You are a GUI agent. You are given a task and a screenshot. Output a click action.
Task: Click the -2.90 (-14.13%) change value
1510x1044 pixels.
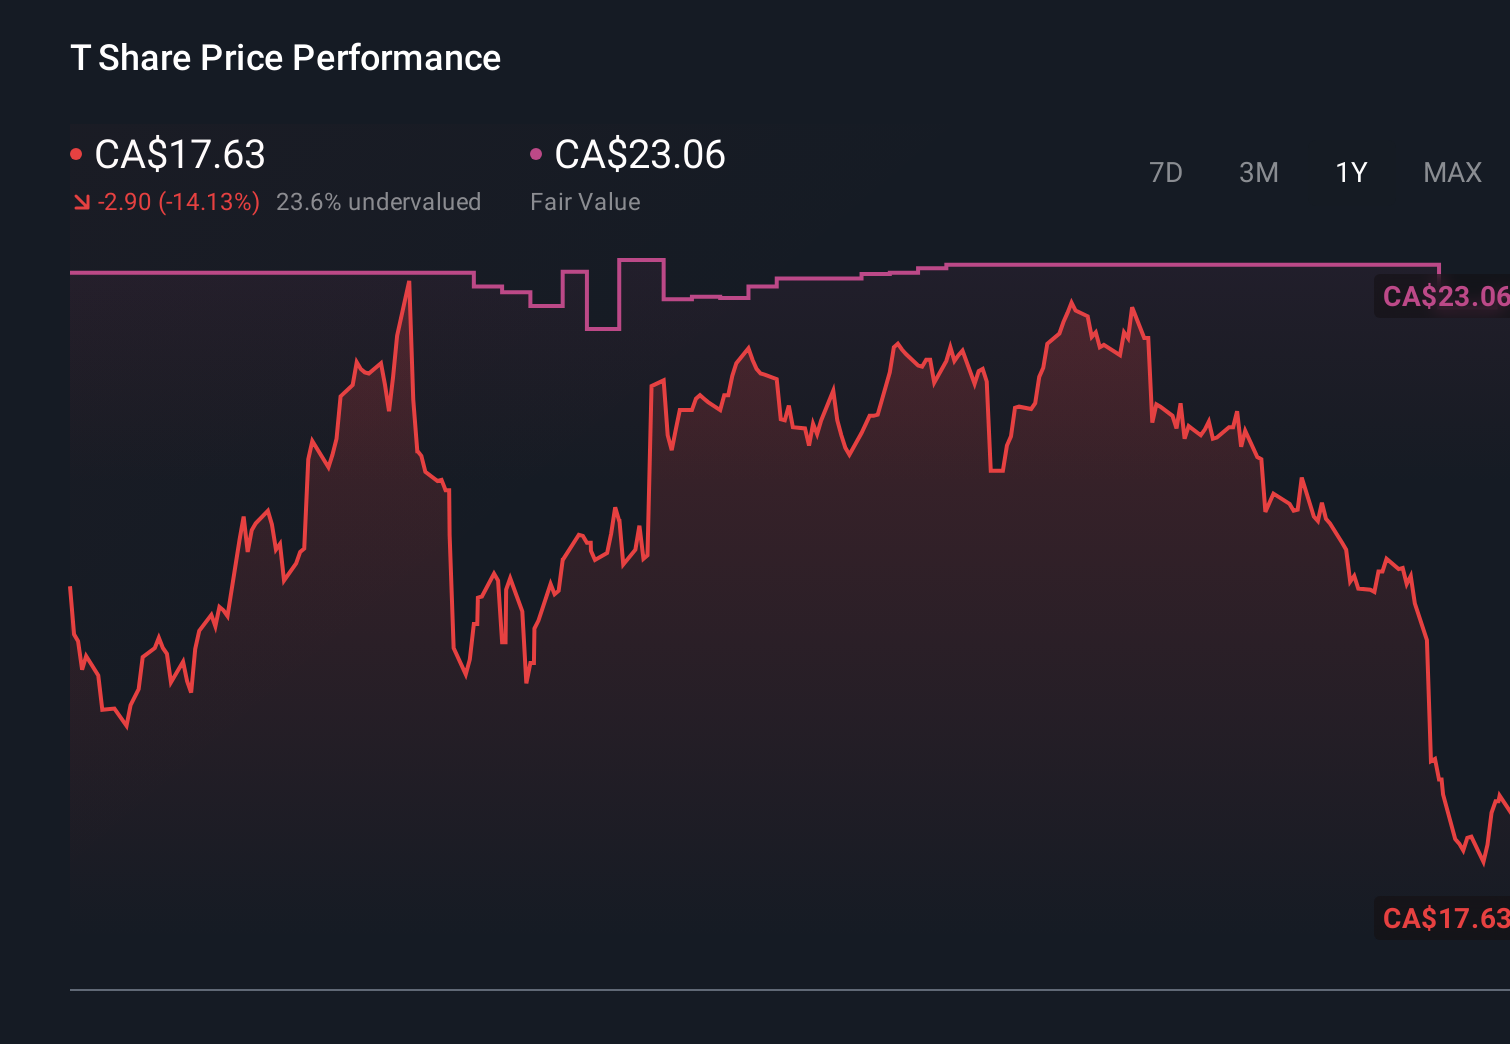176,201
